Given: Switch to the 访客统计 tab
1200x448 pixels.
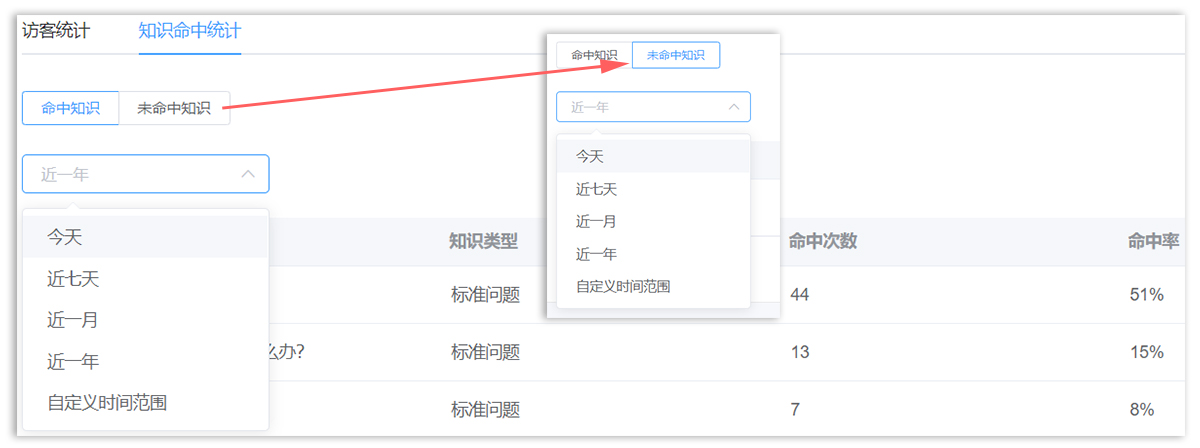Looking at the screenshot, I should coord(56,30).
